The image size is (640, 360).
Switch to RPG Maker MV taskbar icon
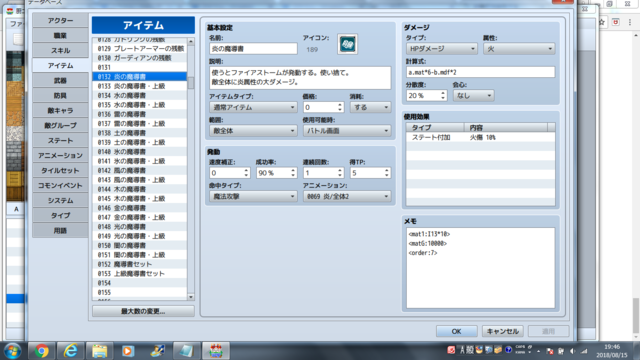216,351
